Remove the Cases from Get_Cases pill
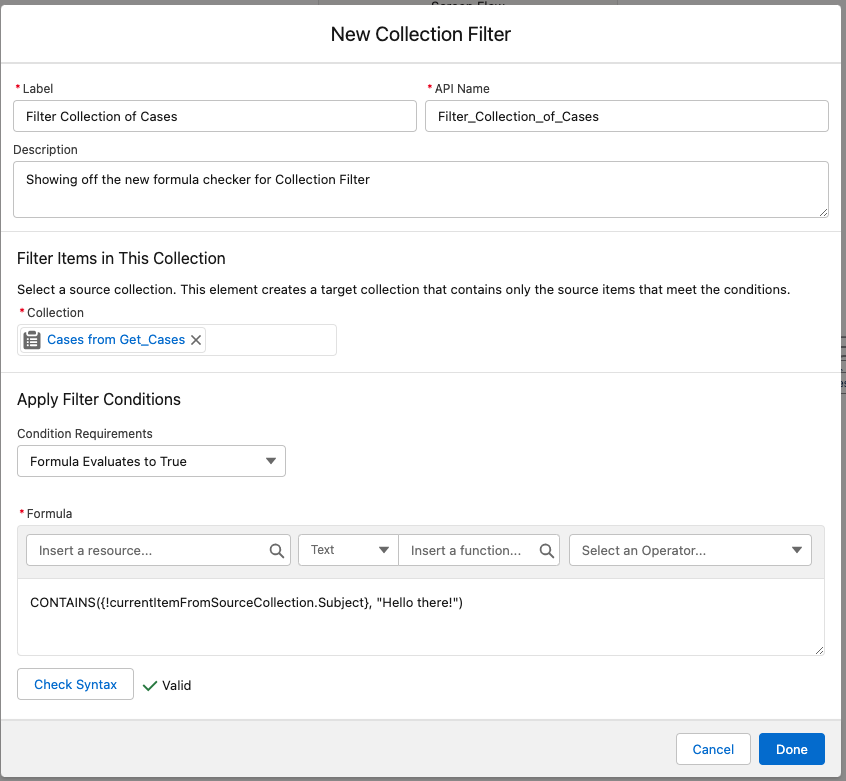 tap(196, 340)
